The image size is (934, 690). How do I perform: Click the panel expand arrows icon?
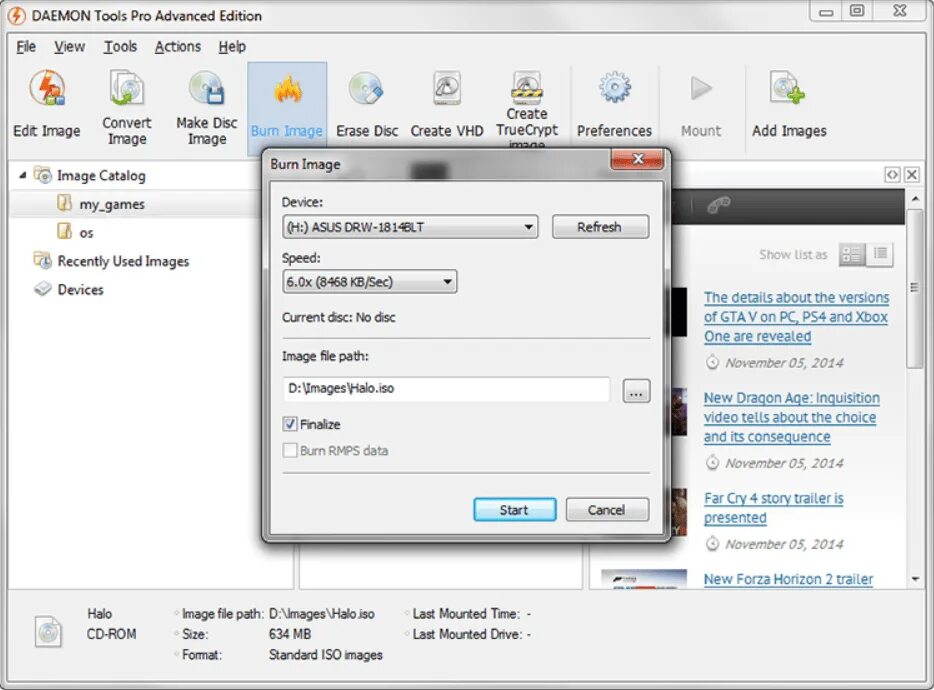tap(892, 175)
